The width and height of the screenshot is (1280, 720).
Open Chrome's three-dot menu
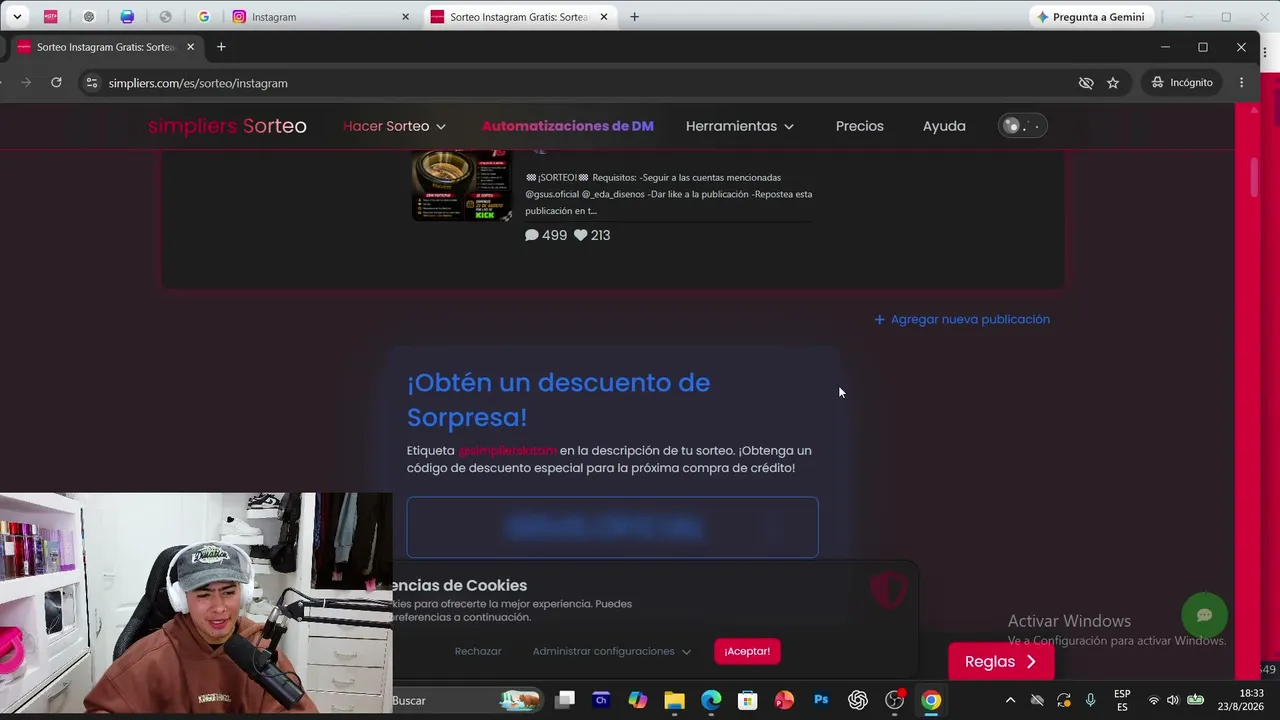point(1241,83)
